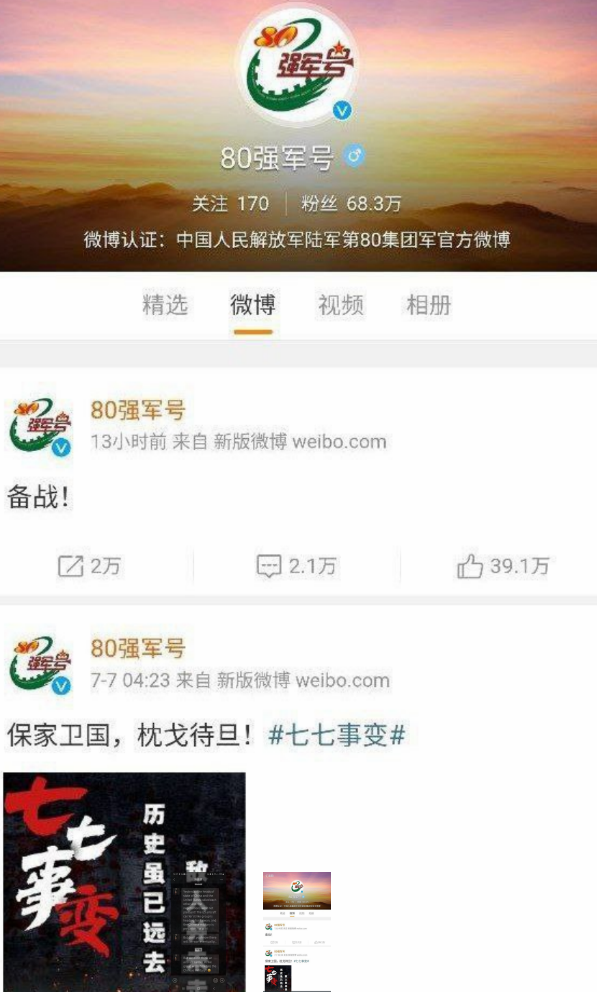Click 80强军号 username on 7-7 post
This screenshot has height=992, width=597.
[138, 648]
